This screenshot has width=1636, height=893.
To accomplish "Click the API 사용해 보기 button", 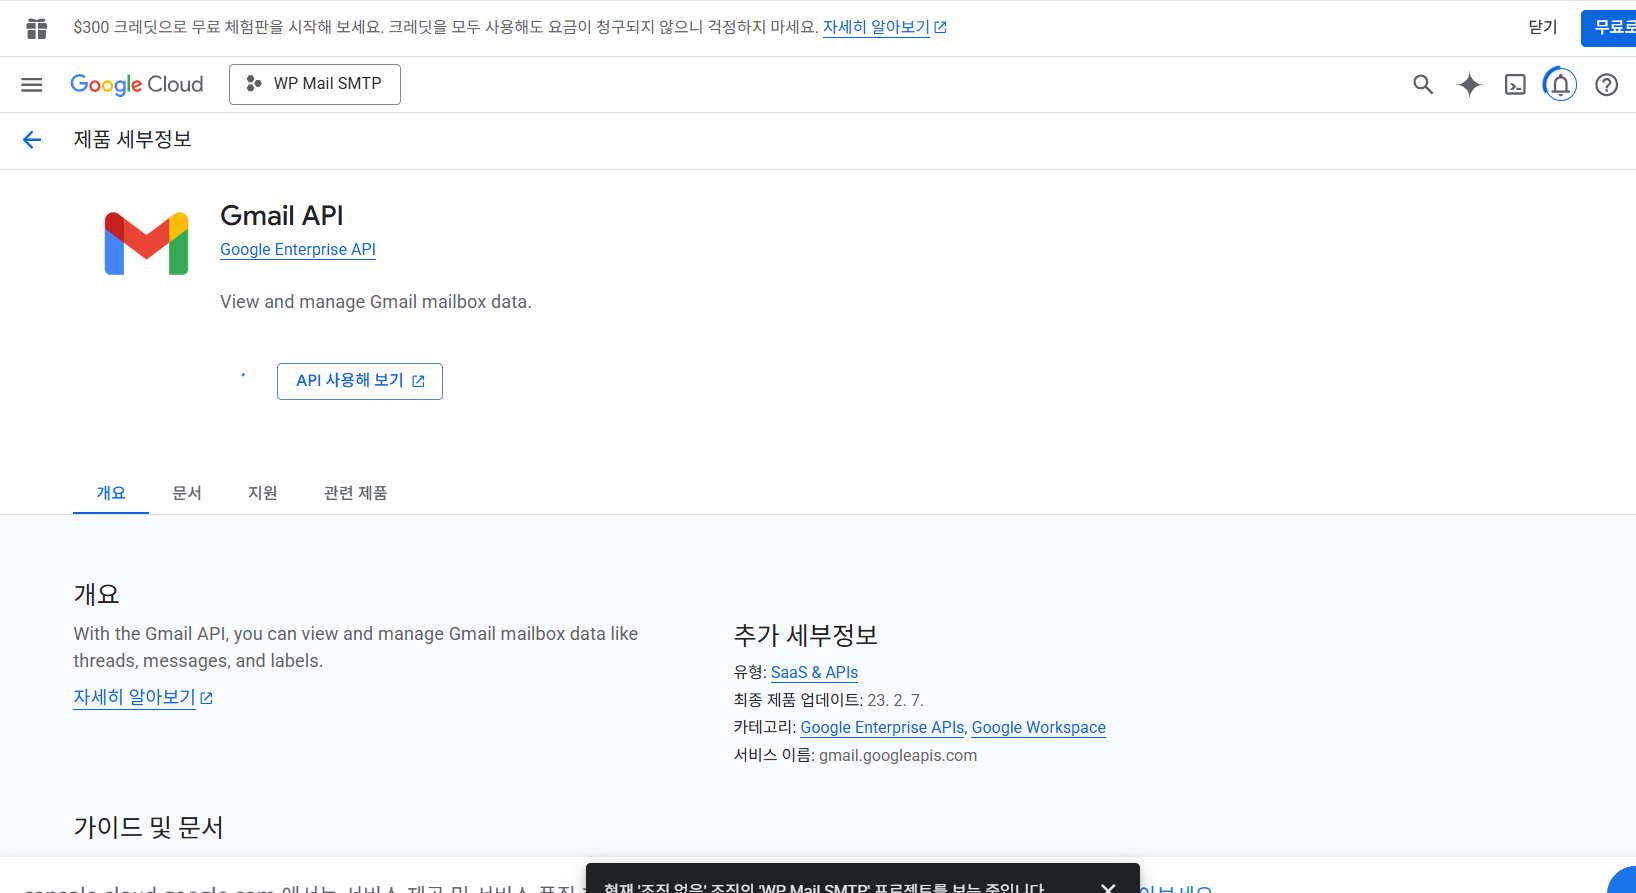I will (x=360, y=381).
